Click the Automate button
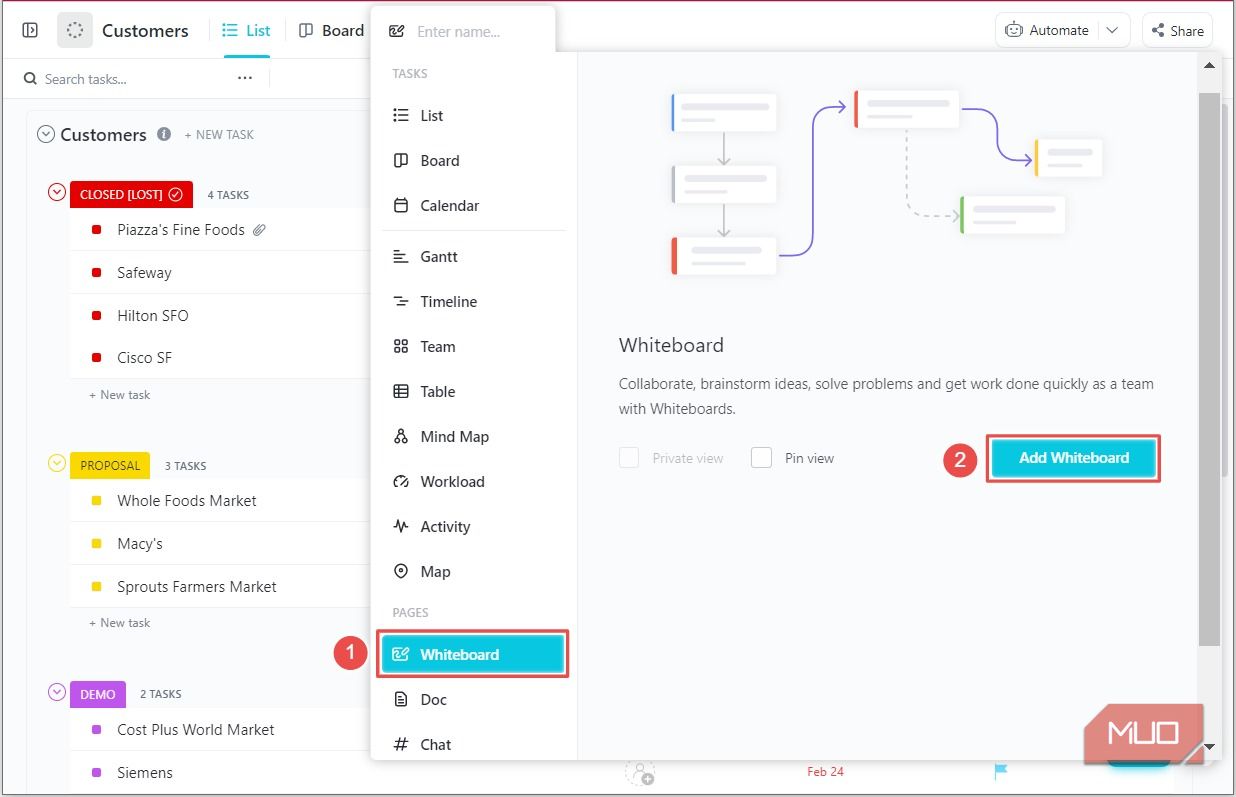 pyautogui.click(x=1047, y=30)
